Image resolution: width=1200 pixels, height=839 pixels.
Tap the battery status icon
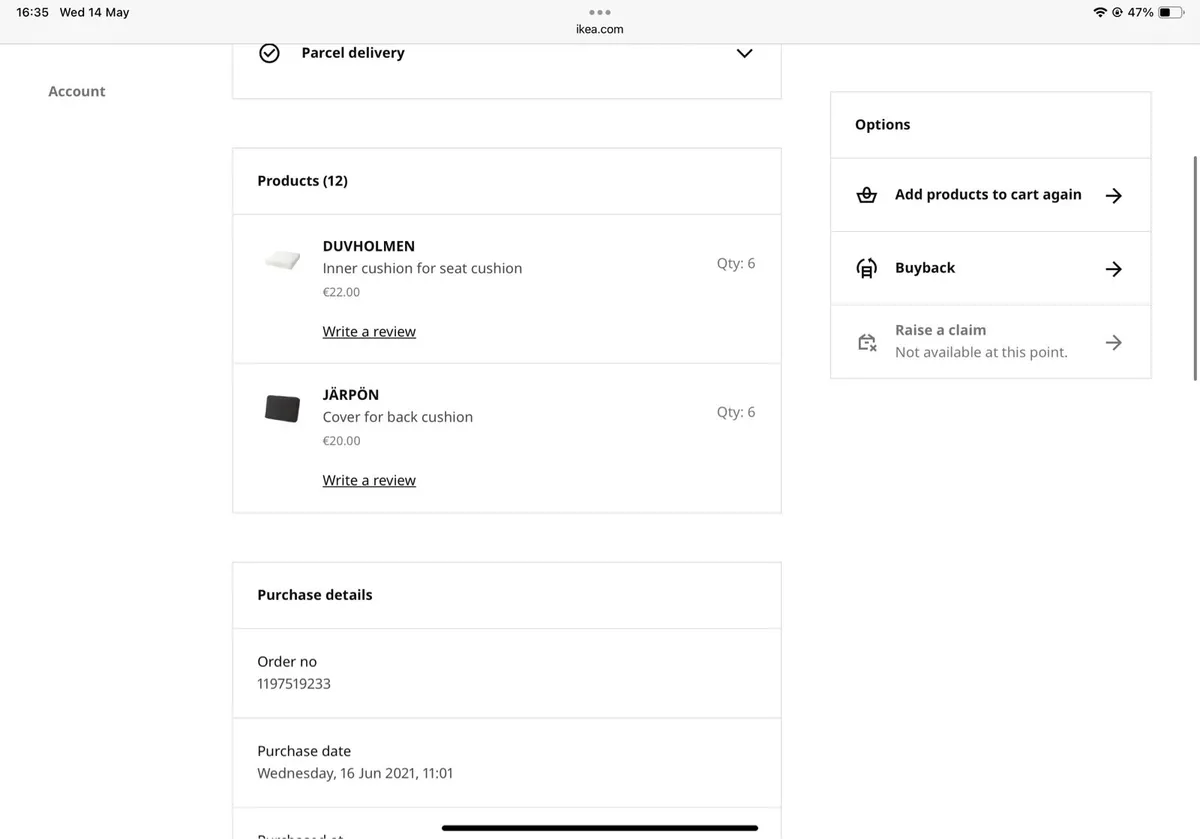pos(1171,12)
